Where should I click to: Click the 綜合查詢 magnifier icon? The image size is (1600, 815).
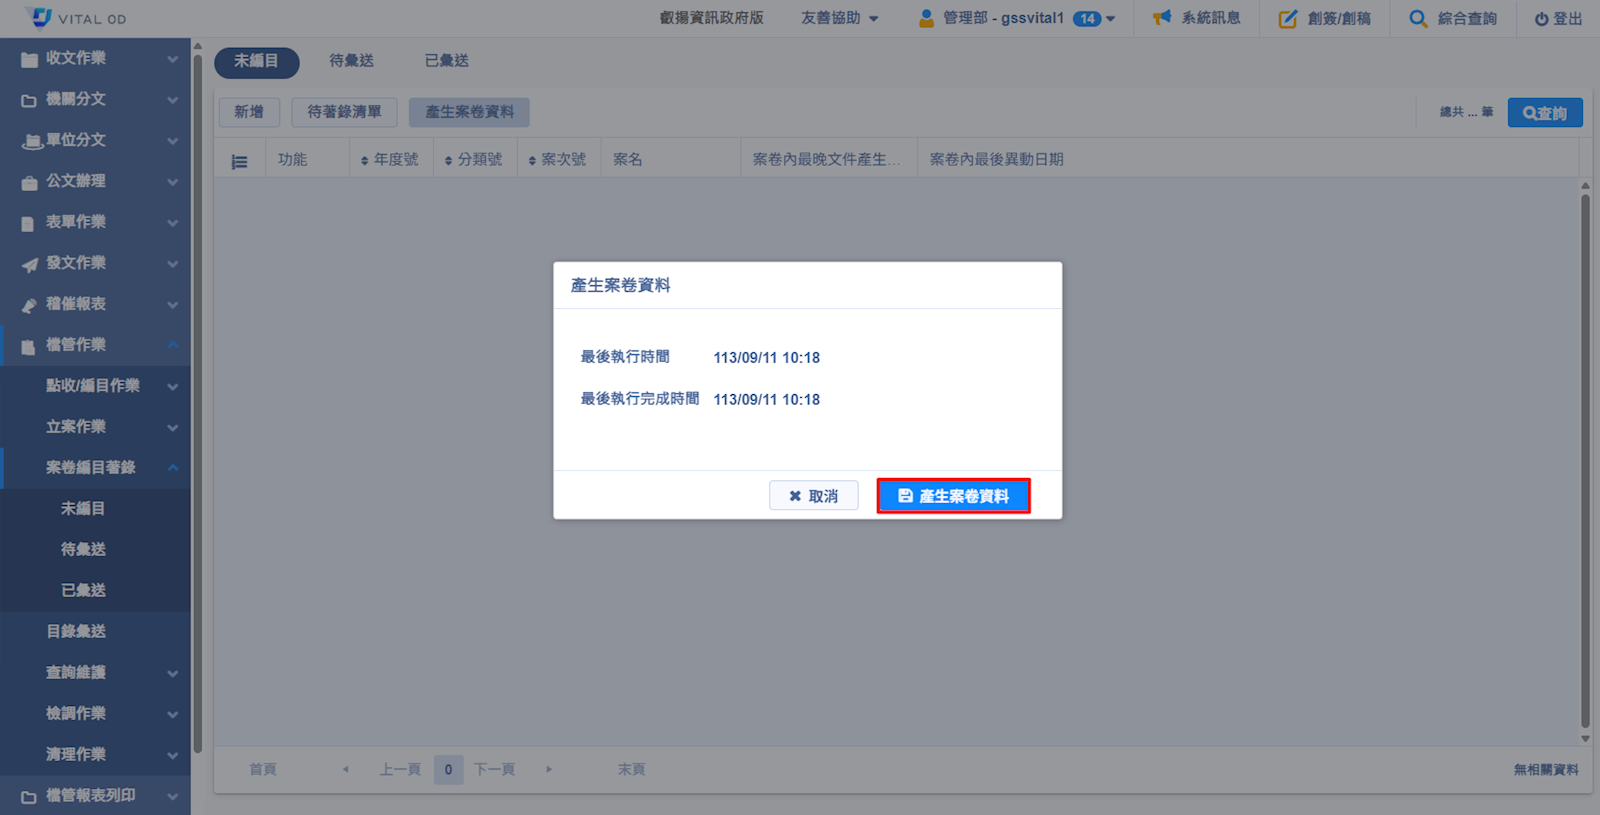1417,18
